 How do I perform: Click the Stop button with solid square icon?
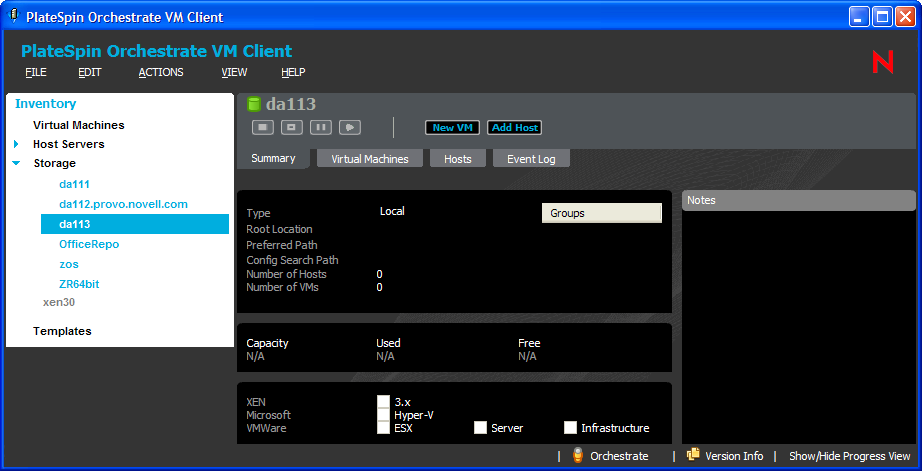(263, 127)
